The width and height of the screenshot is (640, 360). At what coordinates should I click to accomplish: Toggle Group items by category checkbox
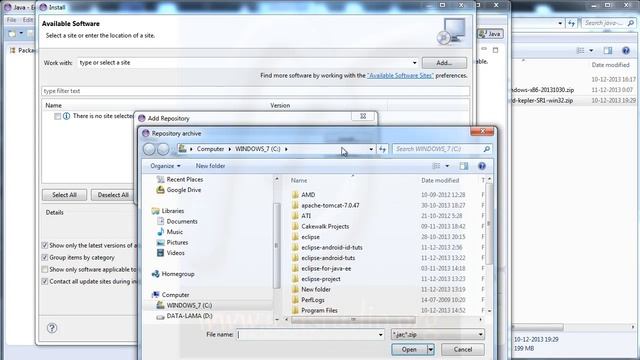(45, 258)
